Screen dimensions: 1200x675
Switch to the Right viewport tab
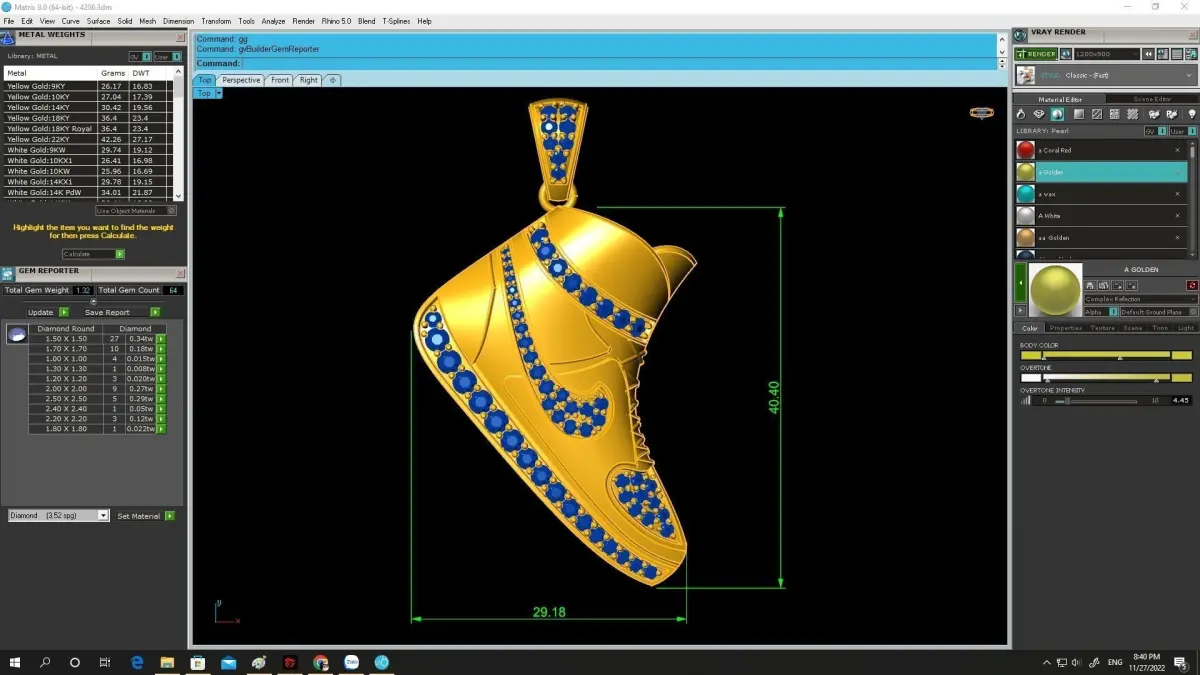click(308, 80)
